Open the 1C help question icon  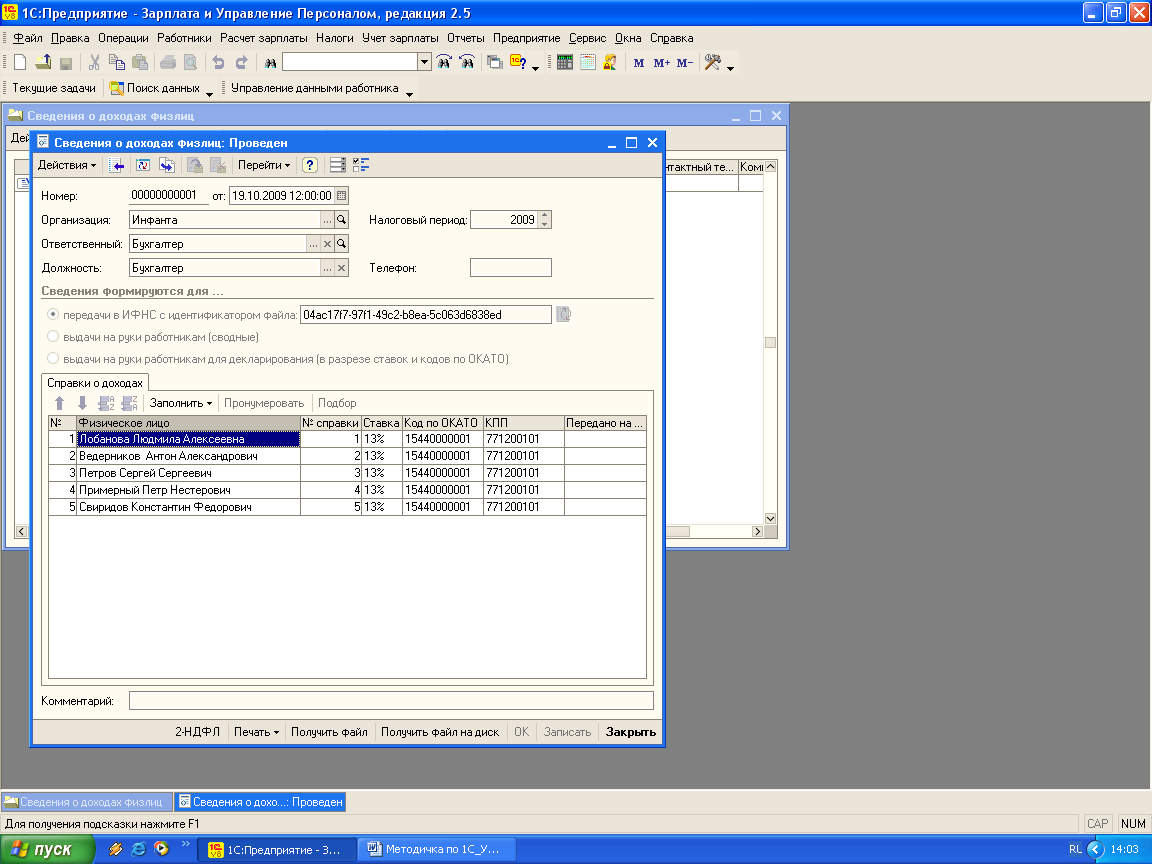point(518,62)
